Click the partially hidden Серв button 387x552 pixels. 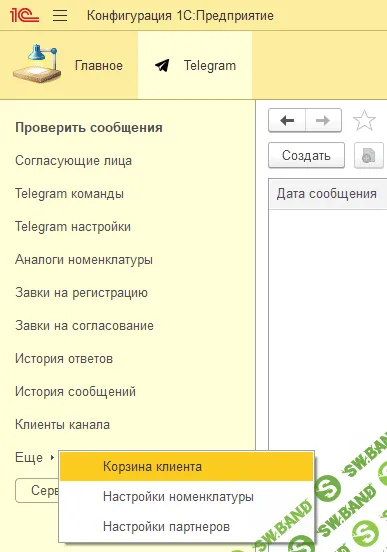click(37, 490)
